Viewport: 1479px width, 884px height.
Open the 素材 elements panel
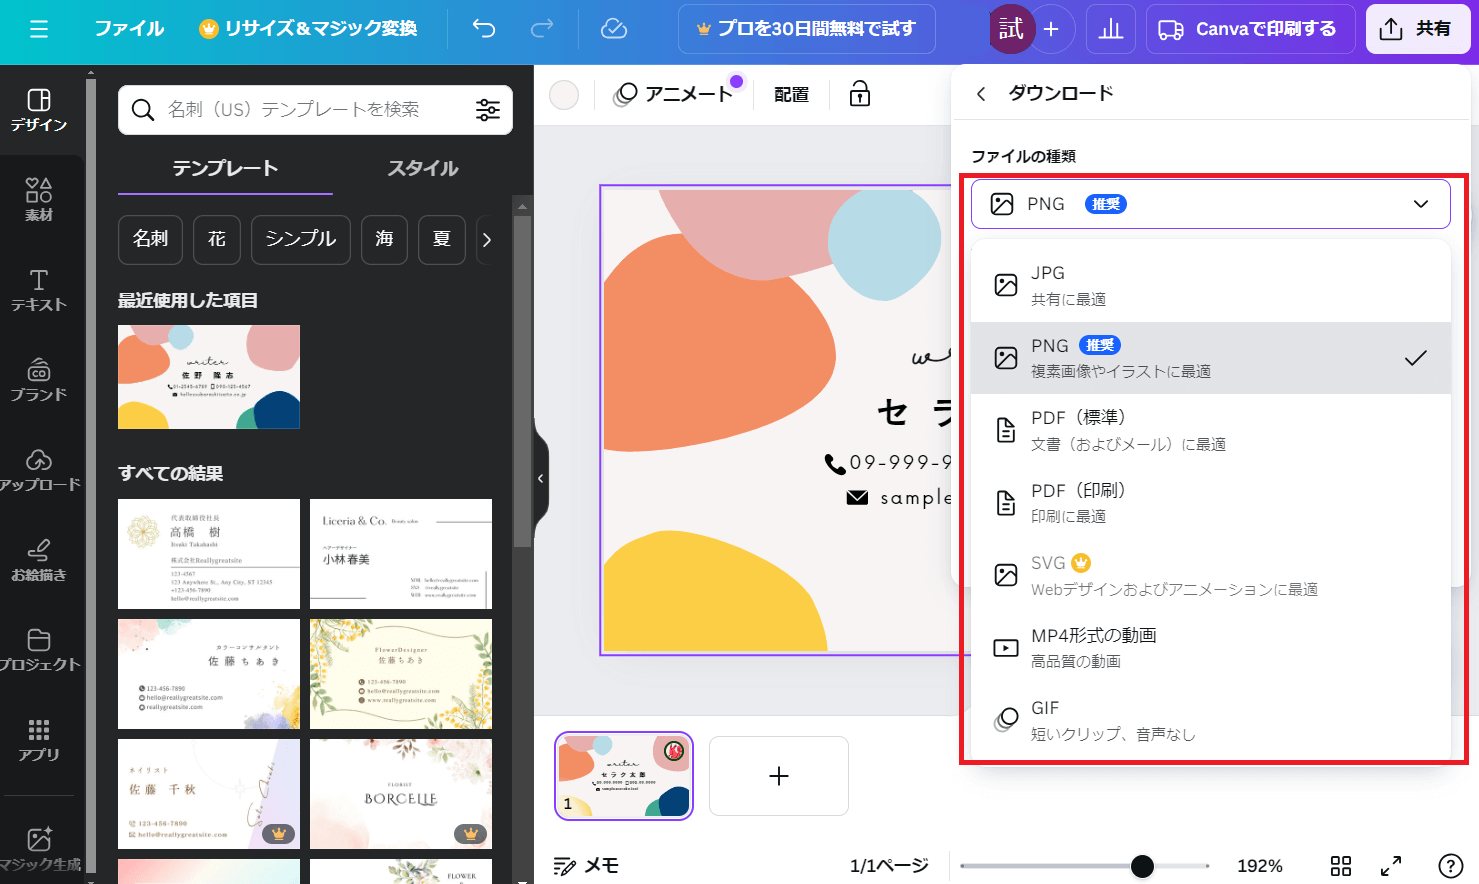point(39,200)
